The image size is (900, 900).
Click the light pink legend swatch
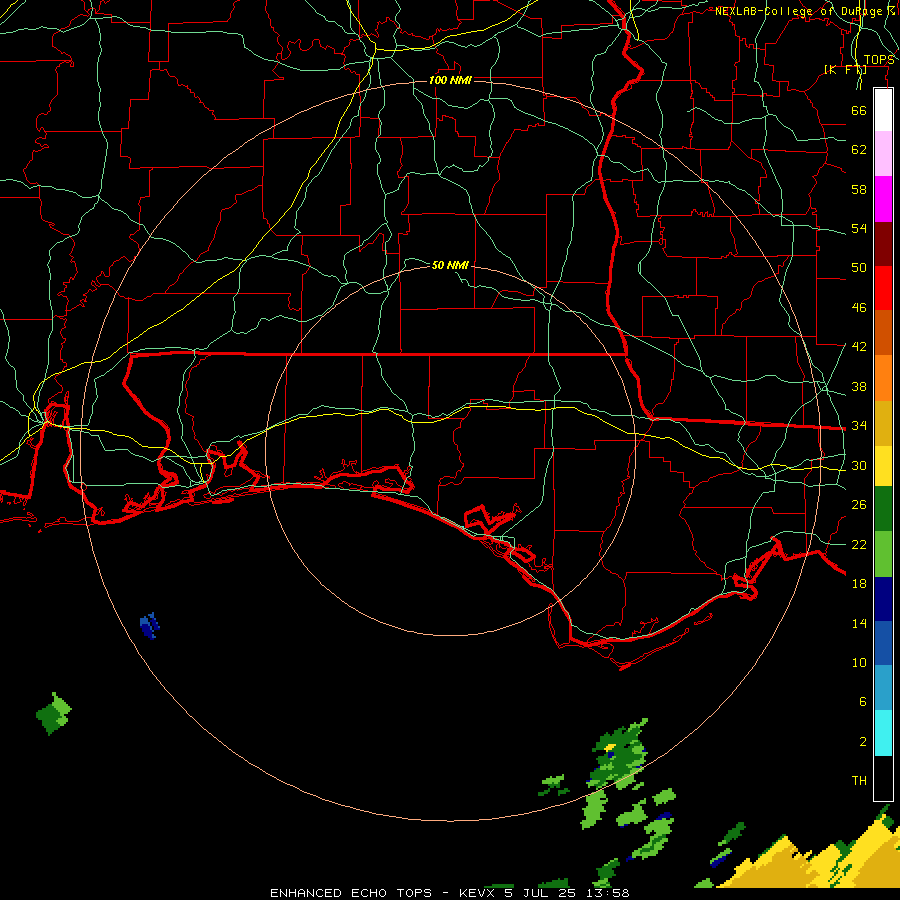pyautogui.click(x=883, y=154)
